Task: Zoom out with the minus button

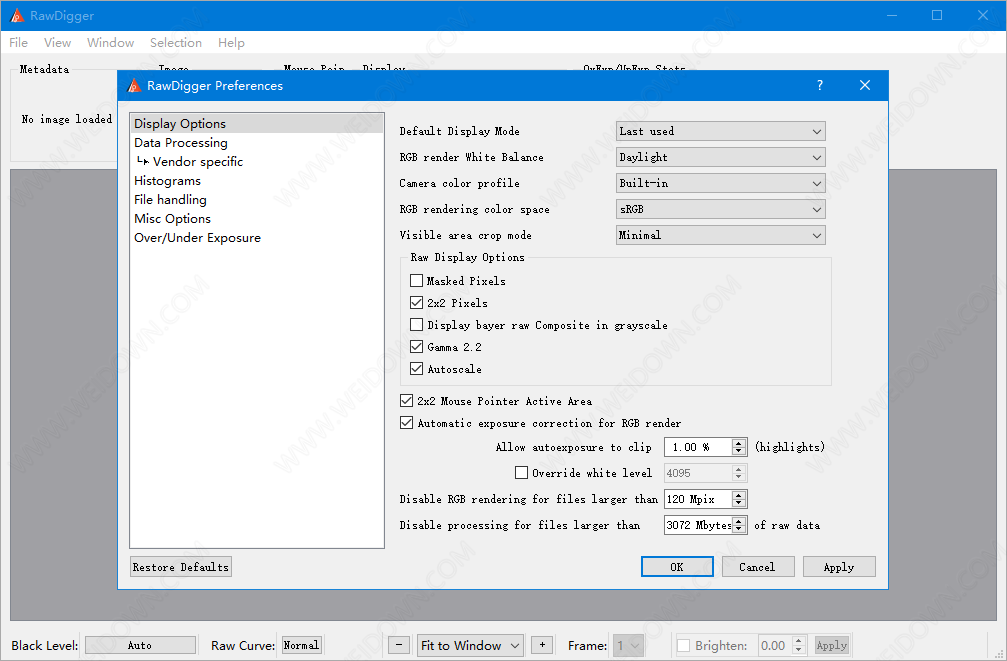Action: 399,645
